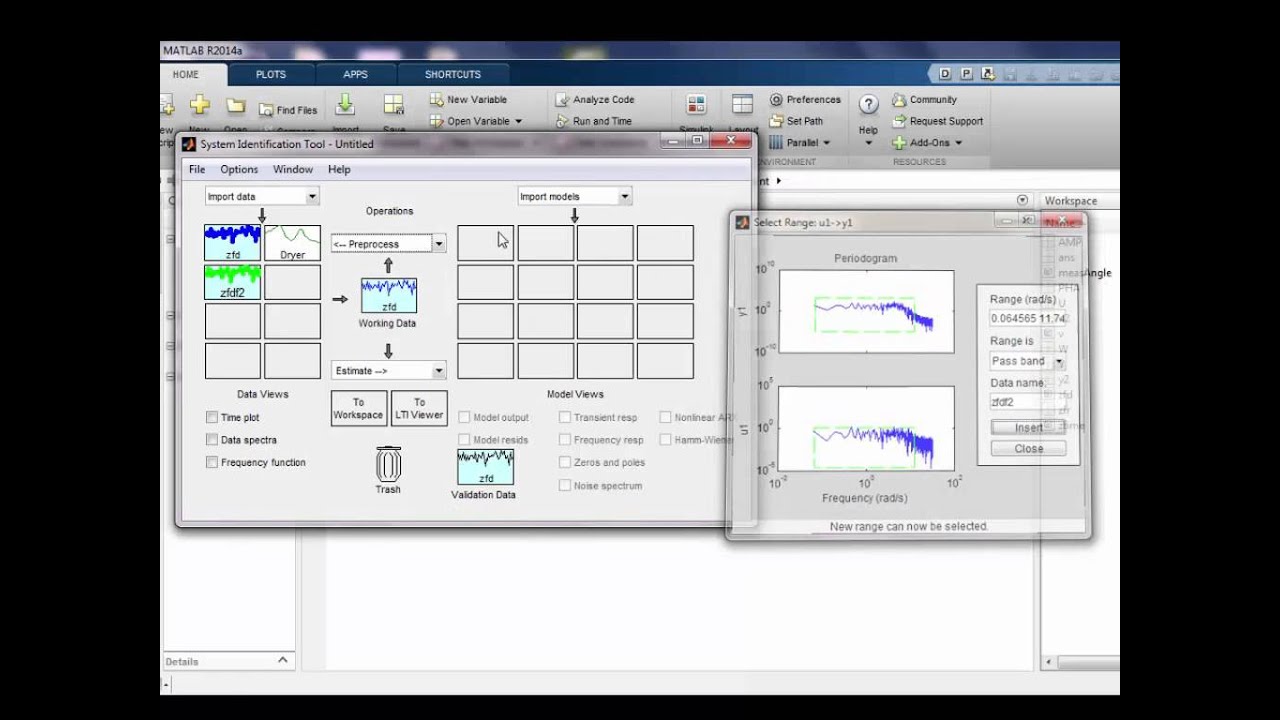Open Preferences gear icon
The image size is (1280, 720).
(x=776, y=99)
